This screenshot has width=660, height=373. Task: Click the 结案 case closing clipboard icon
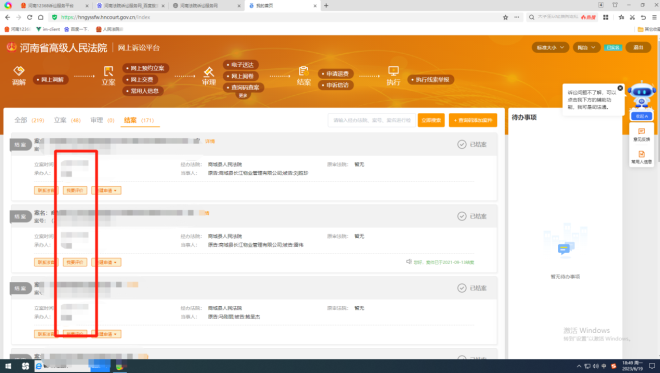click(303, 71)
